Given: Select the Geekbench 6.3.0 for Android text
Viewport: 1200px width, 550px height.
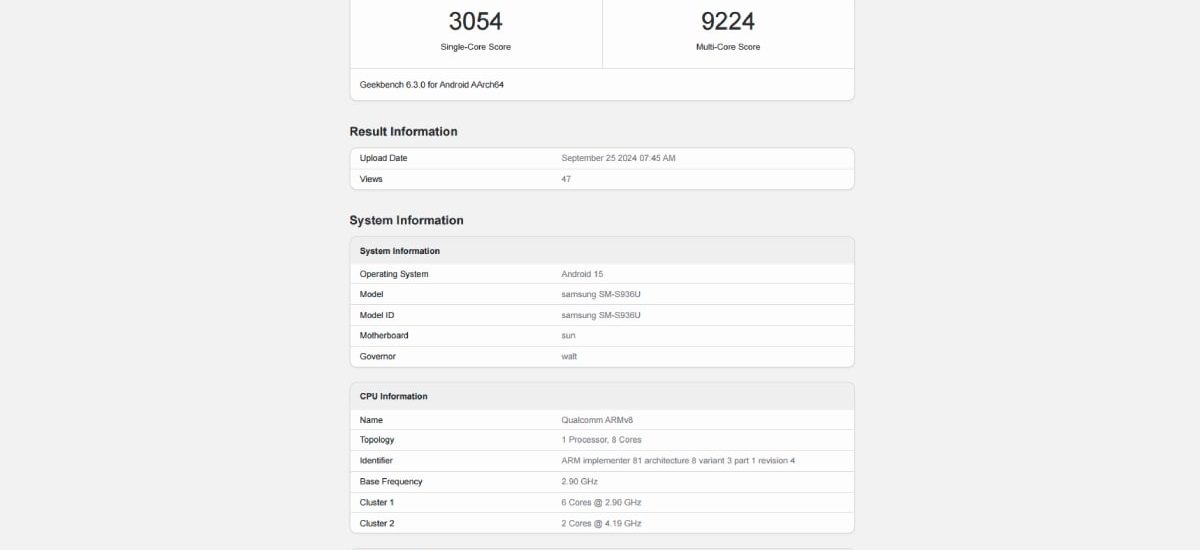Looking at the screenshot, I should point(431,85).
